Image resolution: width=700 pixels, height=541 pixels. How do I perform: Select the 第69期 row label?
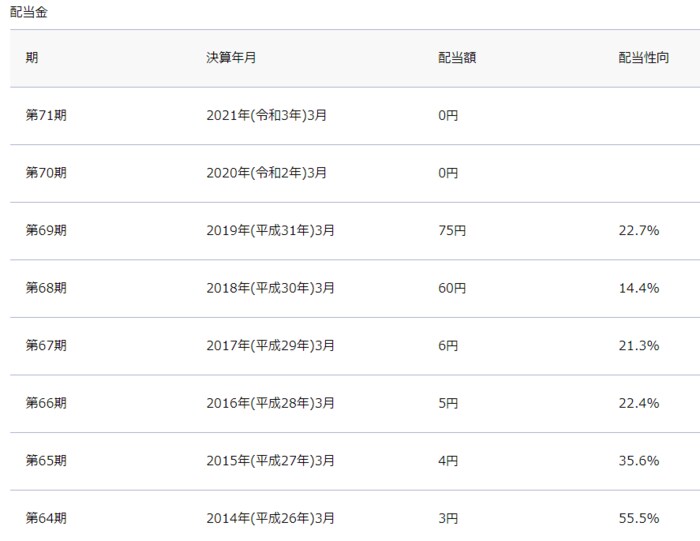point(46,231)
